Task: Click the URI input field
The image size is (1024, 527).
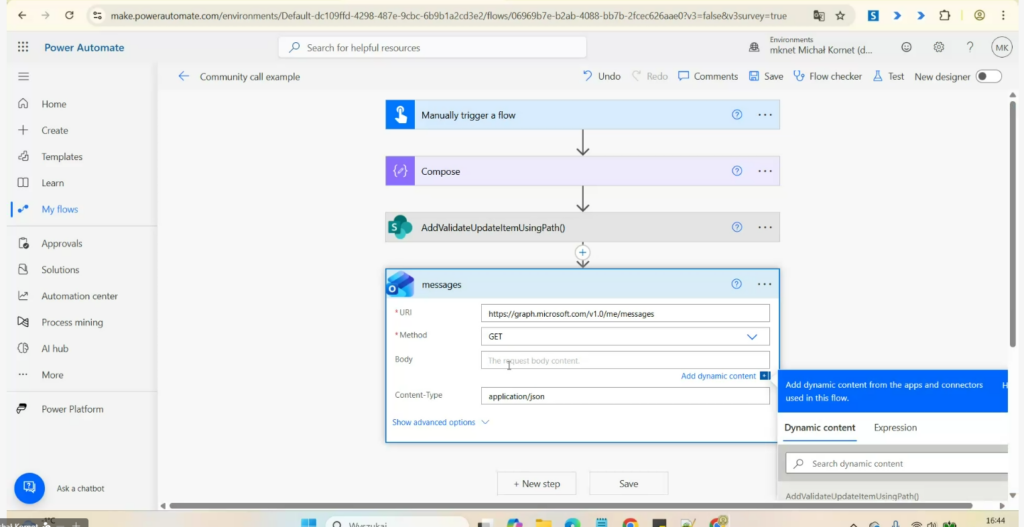Action: pyautogui.click(x=625, y=313)
